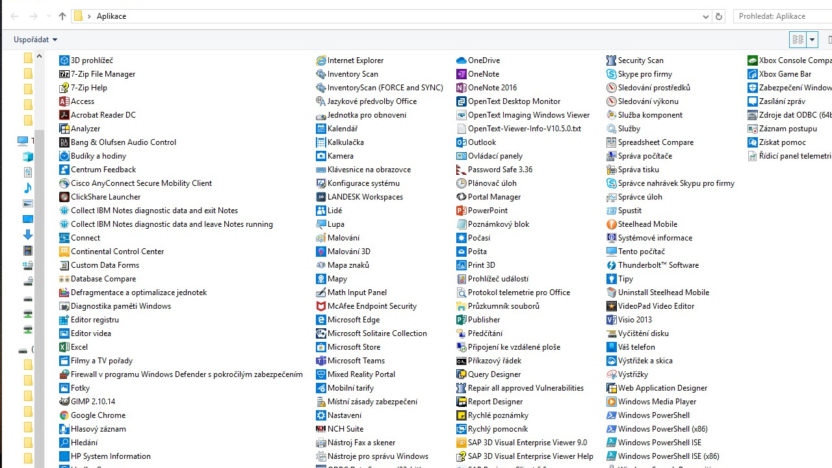Image resolution: width=832 pixels, height=468 pixels.
Task: Click the Microsoft Teams icon
Action: [321, 361]
